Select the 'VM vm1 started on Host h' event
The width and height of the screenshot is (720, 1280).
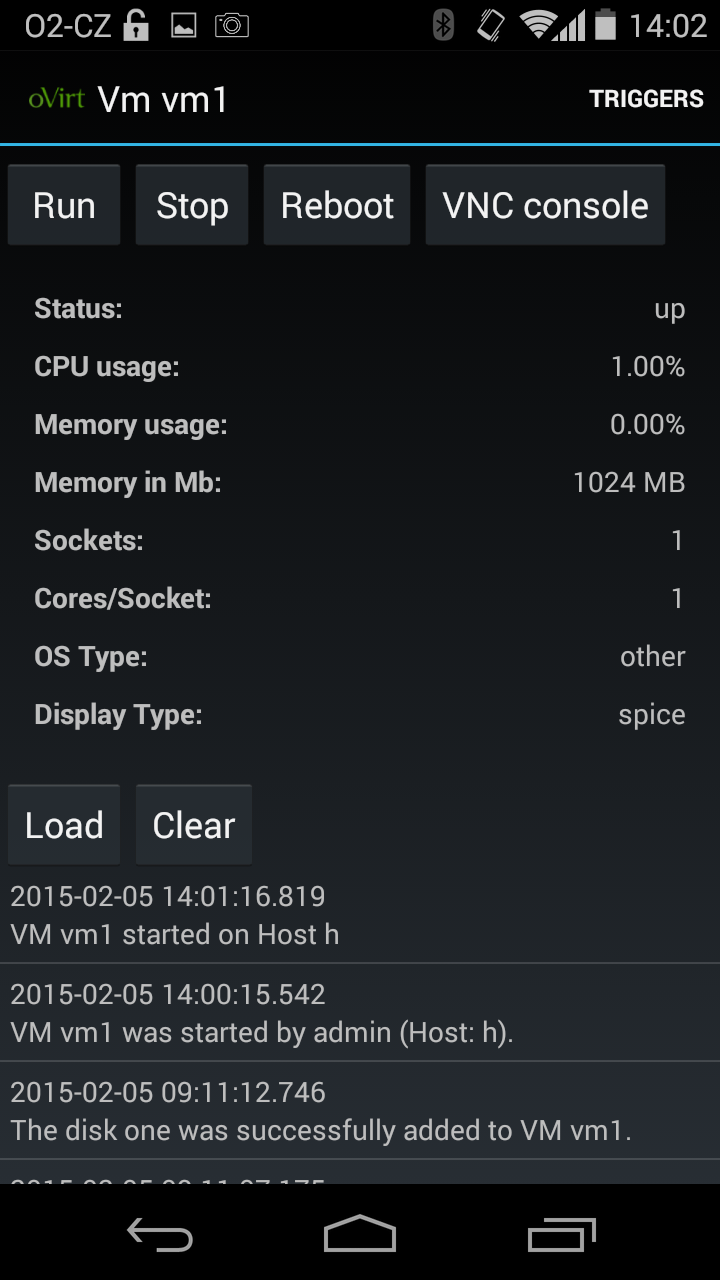click(360, 916)
